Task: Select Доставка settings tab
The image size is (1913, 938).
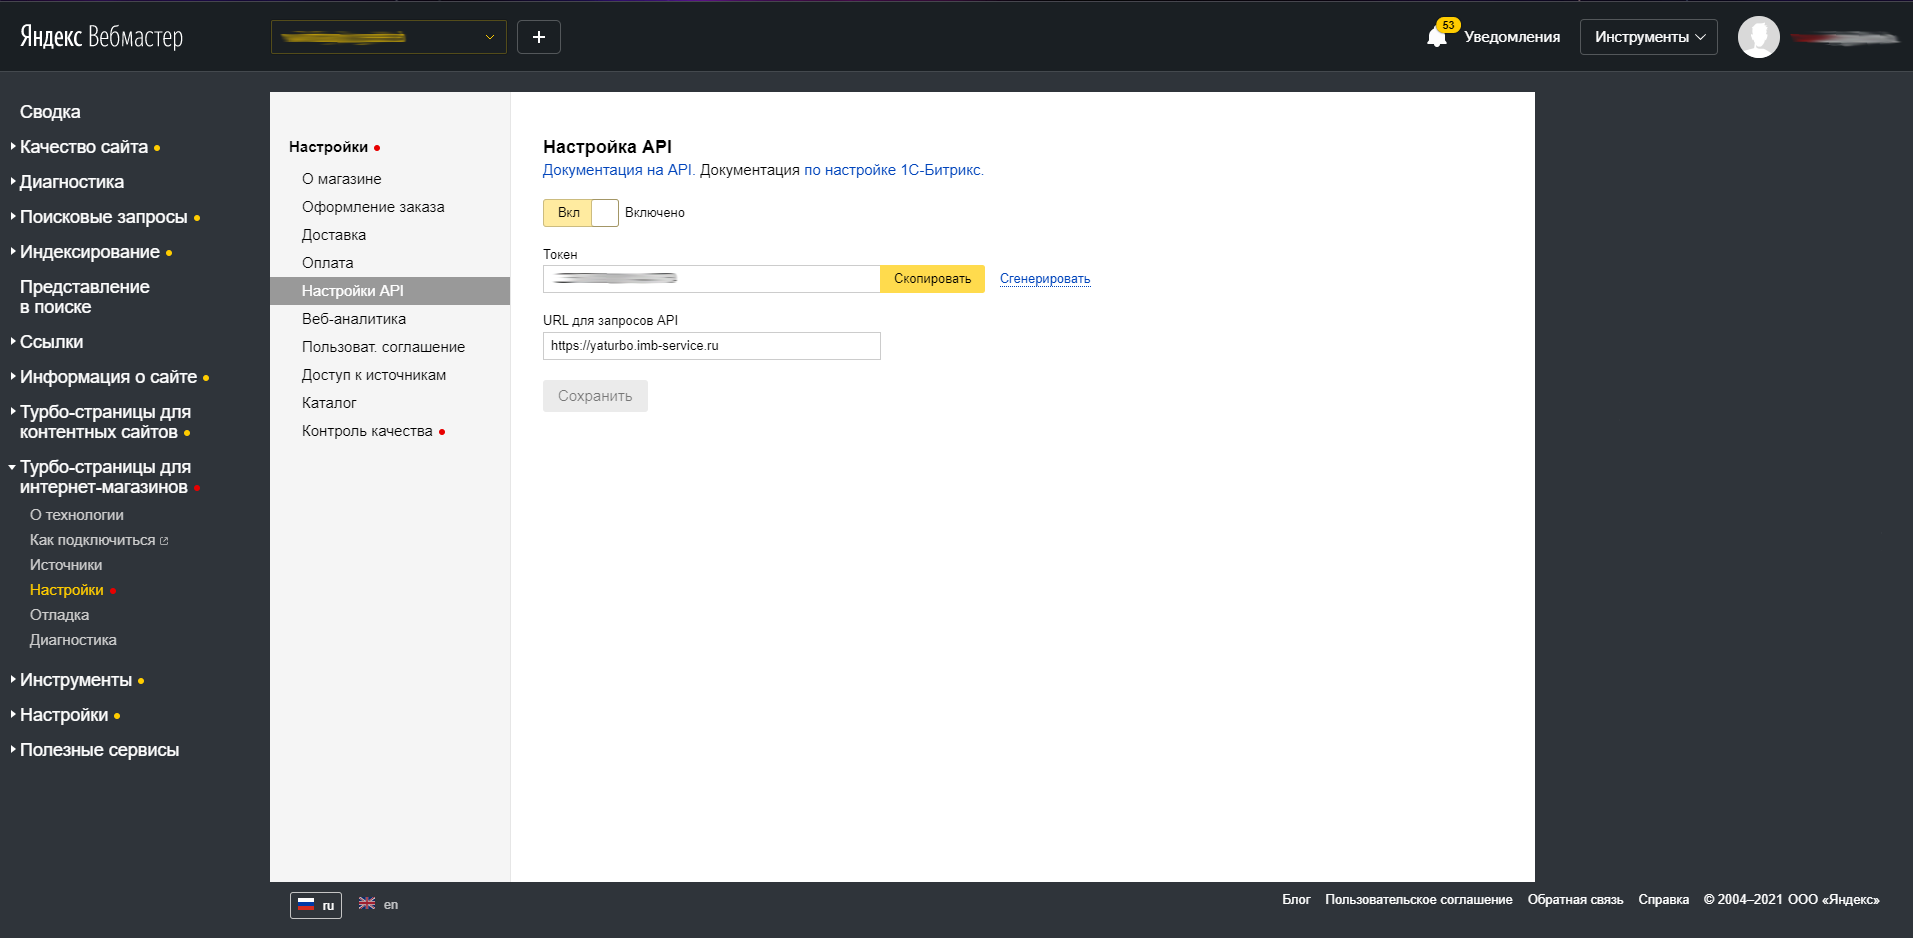Action: [334, 235]
